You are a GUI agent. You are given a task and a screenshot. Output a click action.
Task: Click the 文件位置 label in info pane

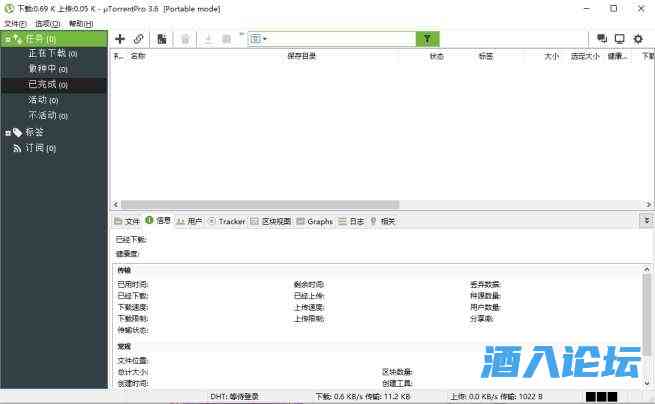tap(132, 361)
